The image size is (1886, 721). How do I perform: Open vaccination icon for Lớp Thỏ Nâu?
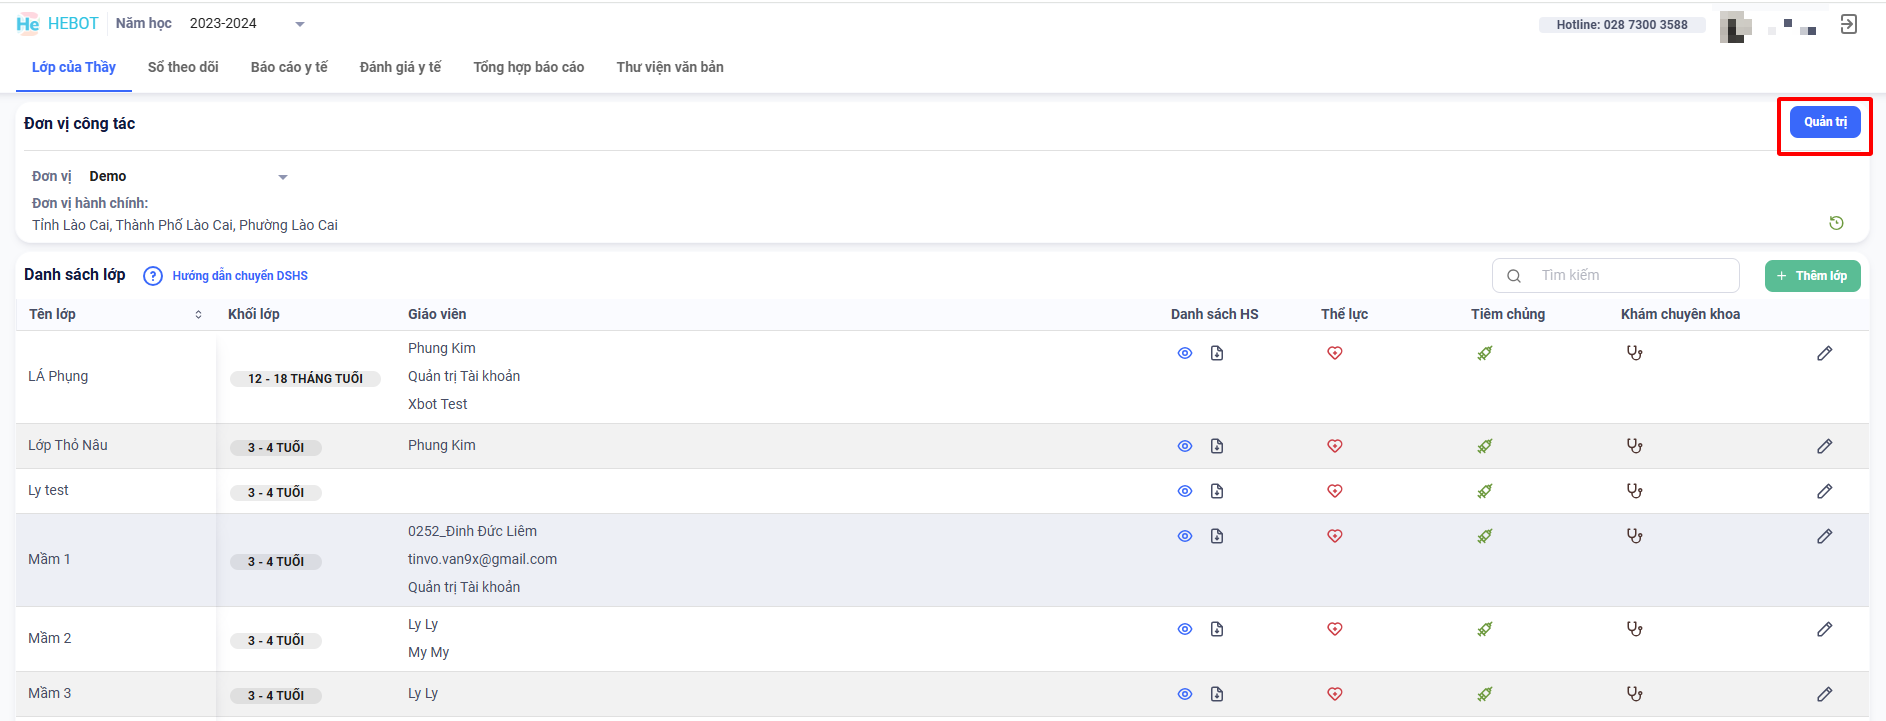tap(1484, 446)
